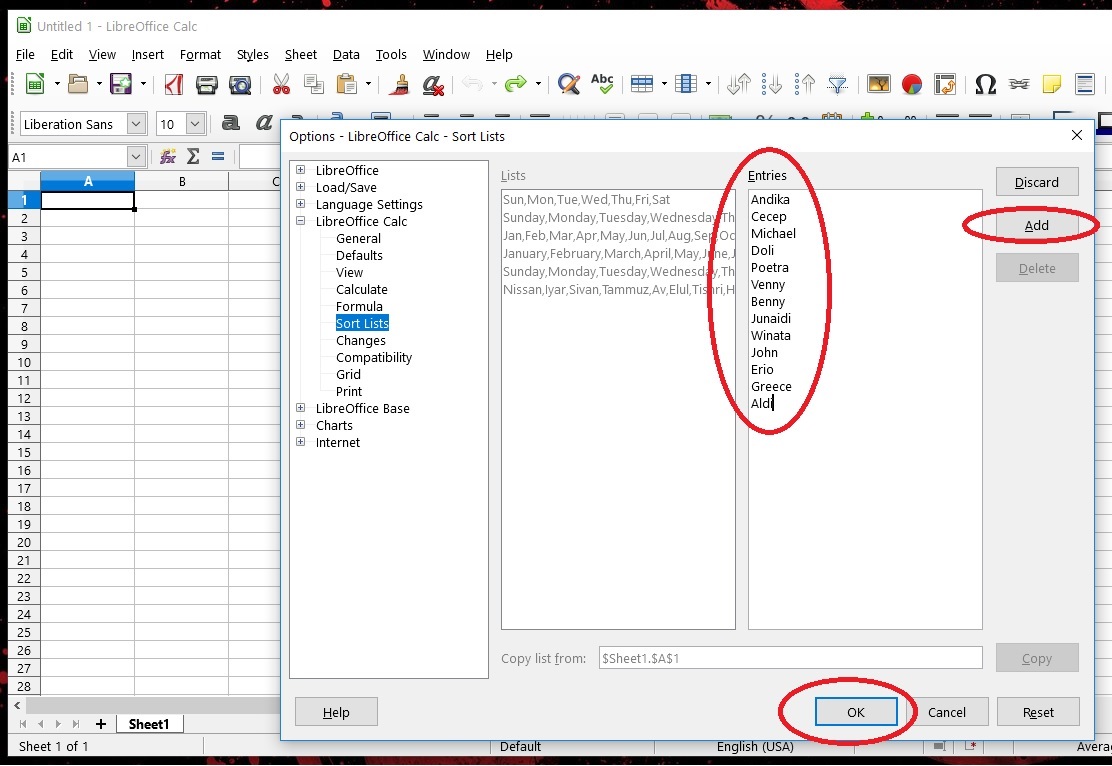Screen dimensions: 1112x766
Task: Open the Data menu
Action: (346, 55)
